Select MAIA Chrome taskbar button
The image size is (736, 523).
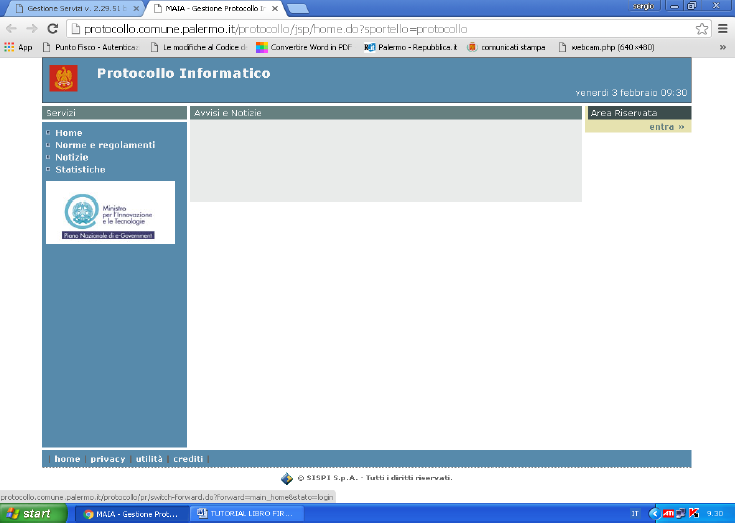(x=133, y=514)
